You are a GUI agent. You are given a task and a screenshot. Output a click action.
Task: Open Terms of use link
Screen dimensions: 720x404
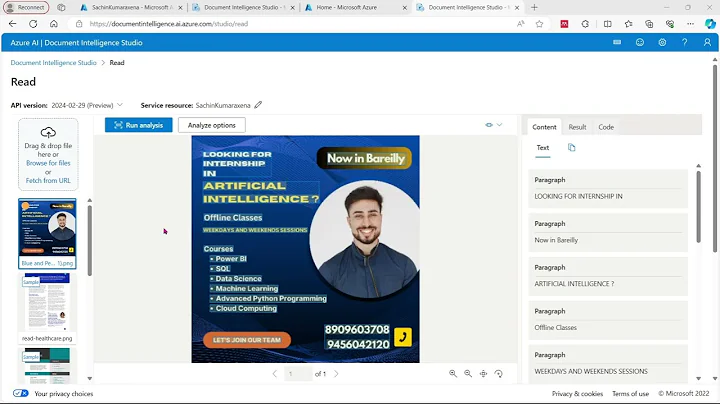tap(630, 393)
